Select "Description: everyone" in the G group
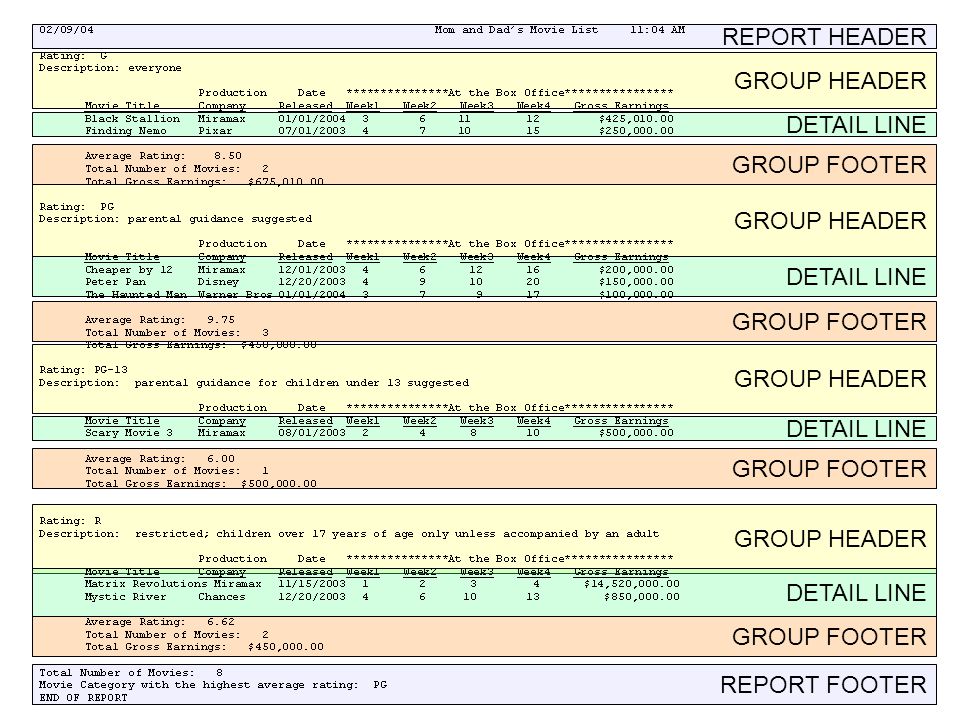Screen dimensions: 960x720 110,68
